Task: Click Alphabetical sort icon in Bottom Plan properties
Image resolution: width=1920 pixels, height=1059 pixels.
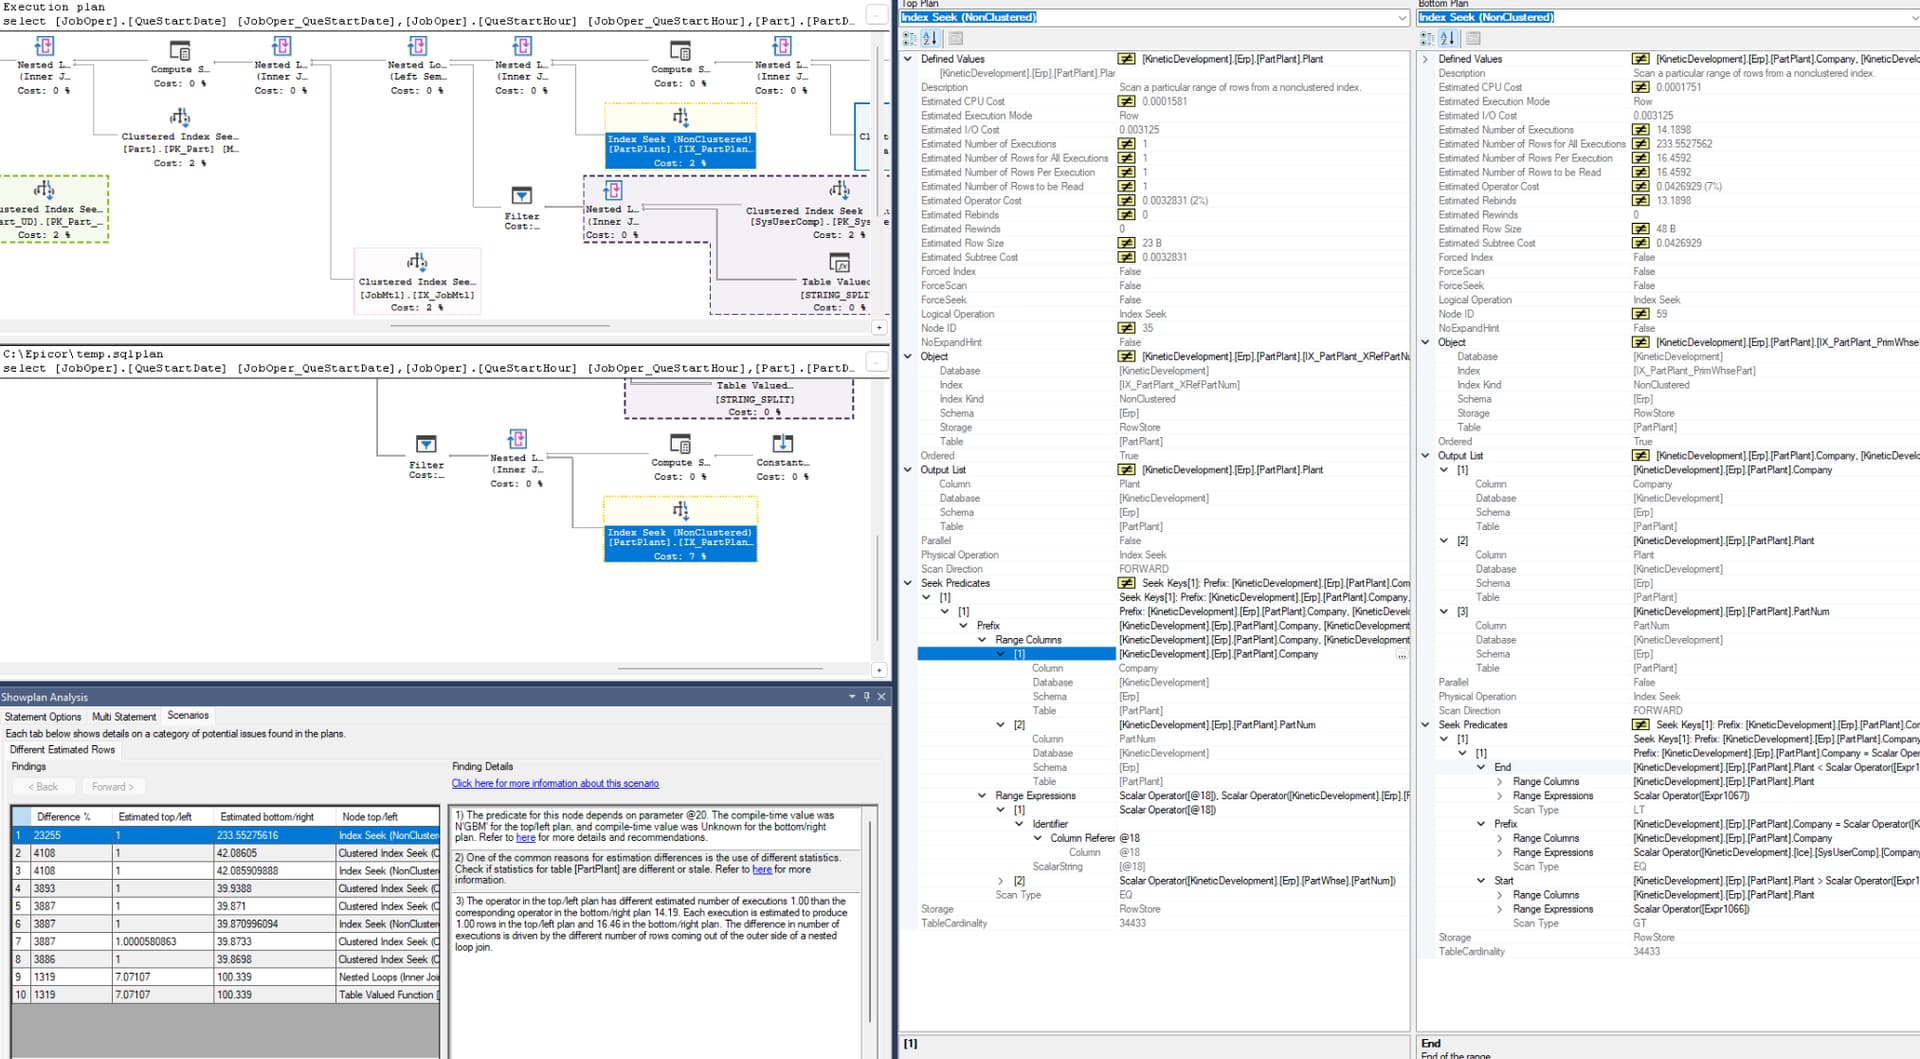Action: [1447, 39]
